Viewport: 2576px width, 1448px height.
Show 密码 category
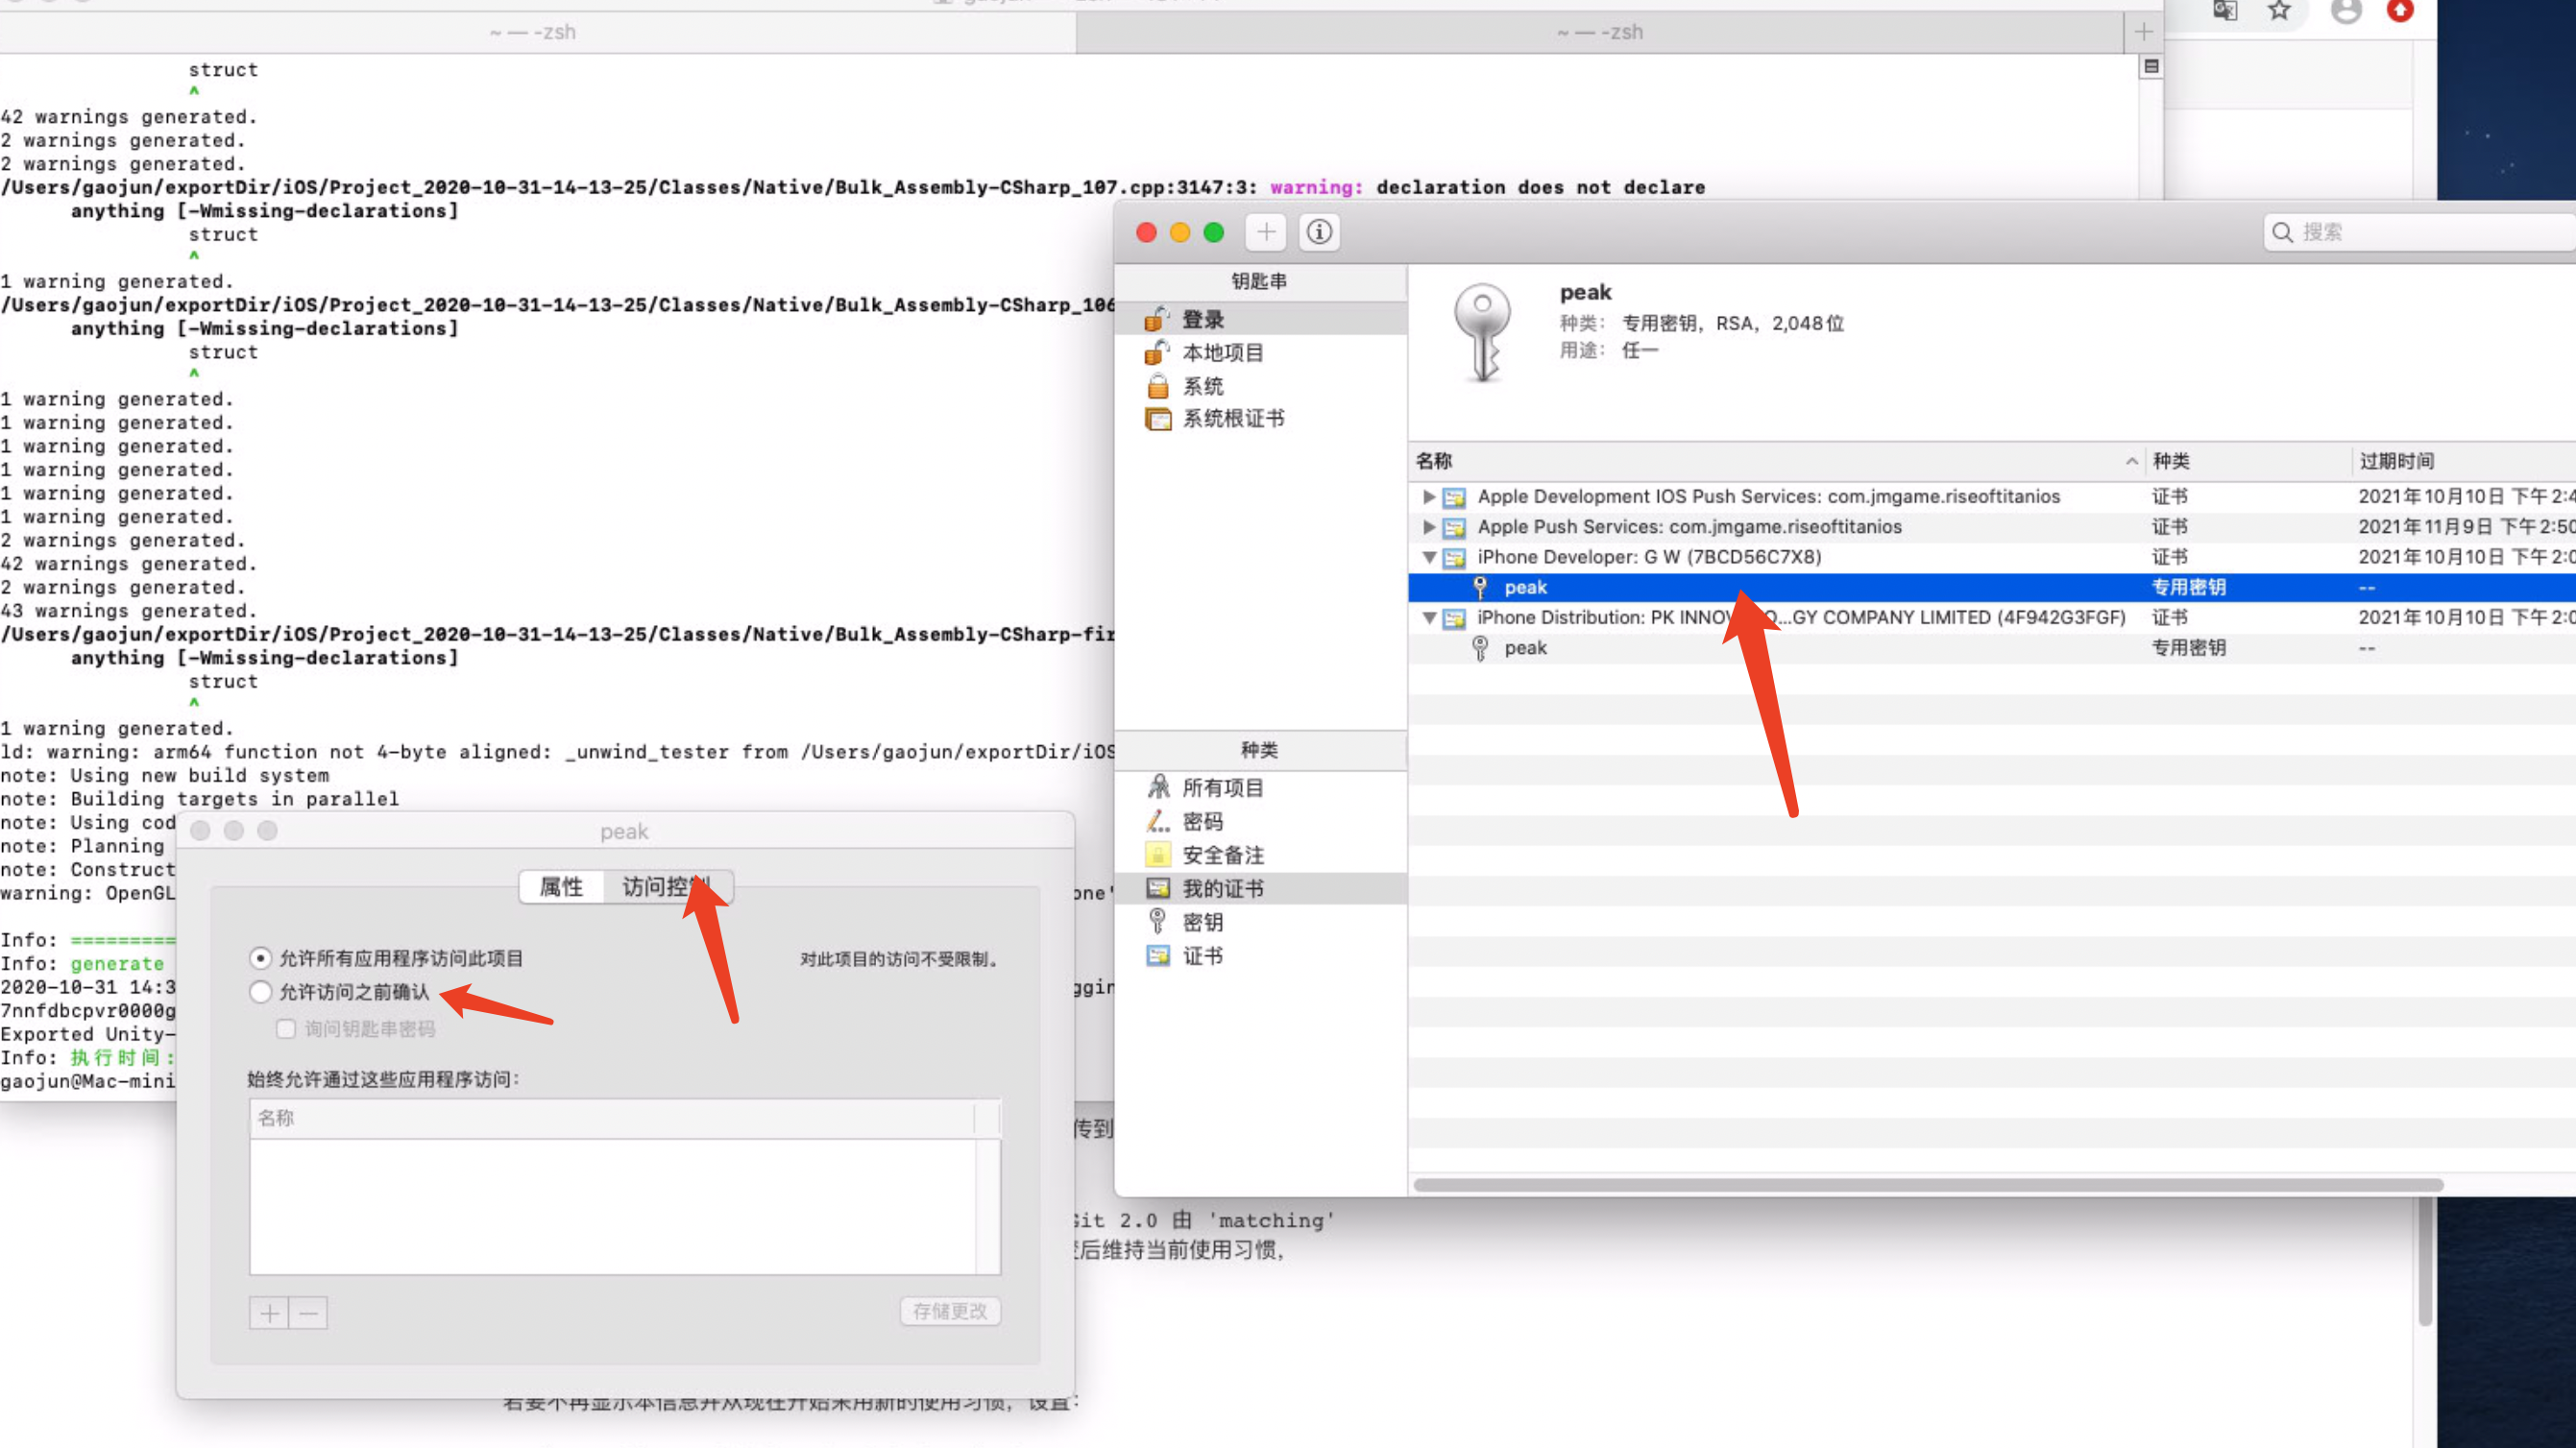click(x=1260, y=821)
